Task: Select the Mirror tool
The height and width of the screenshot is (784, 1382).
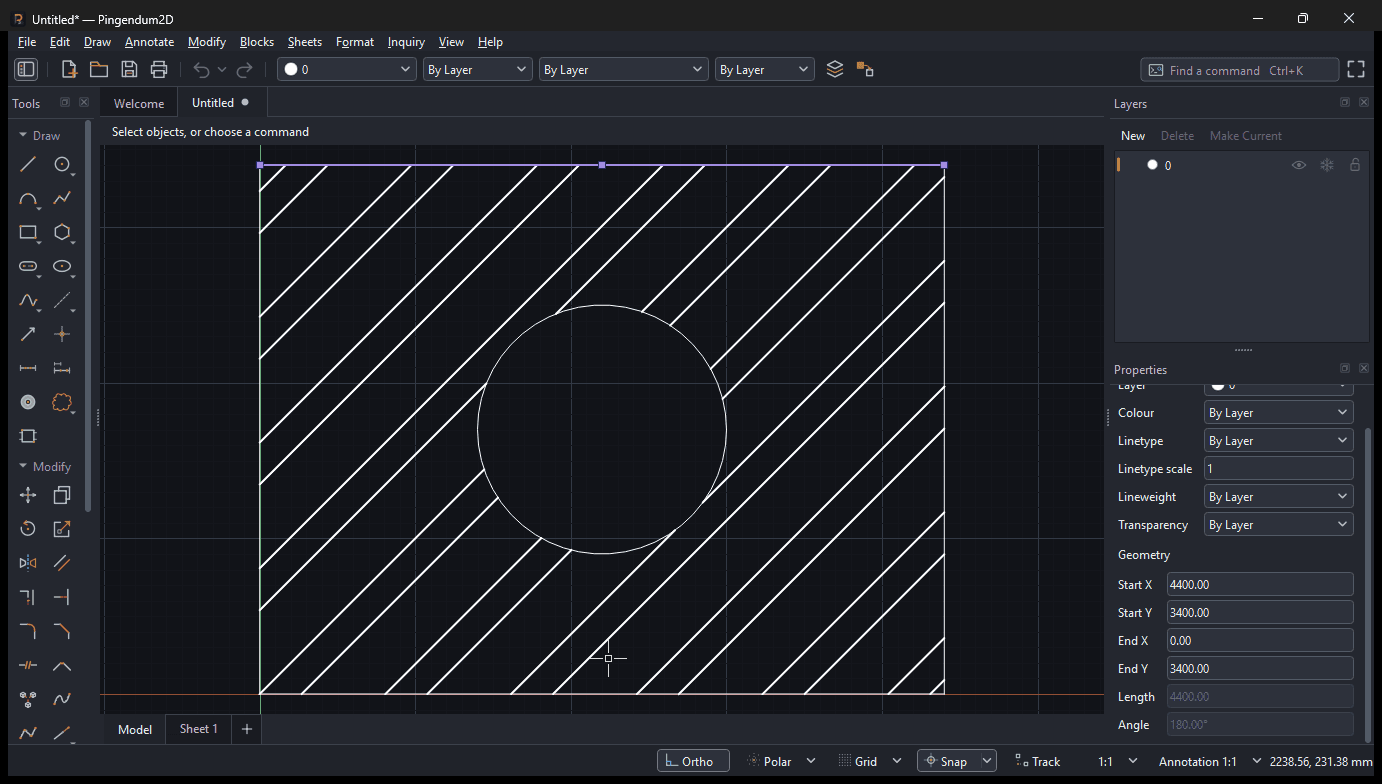Action: [28, 563]
